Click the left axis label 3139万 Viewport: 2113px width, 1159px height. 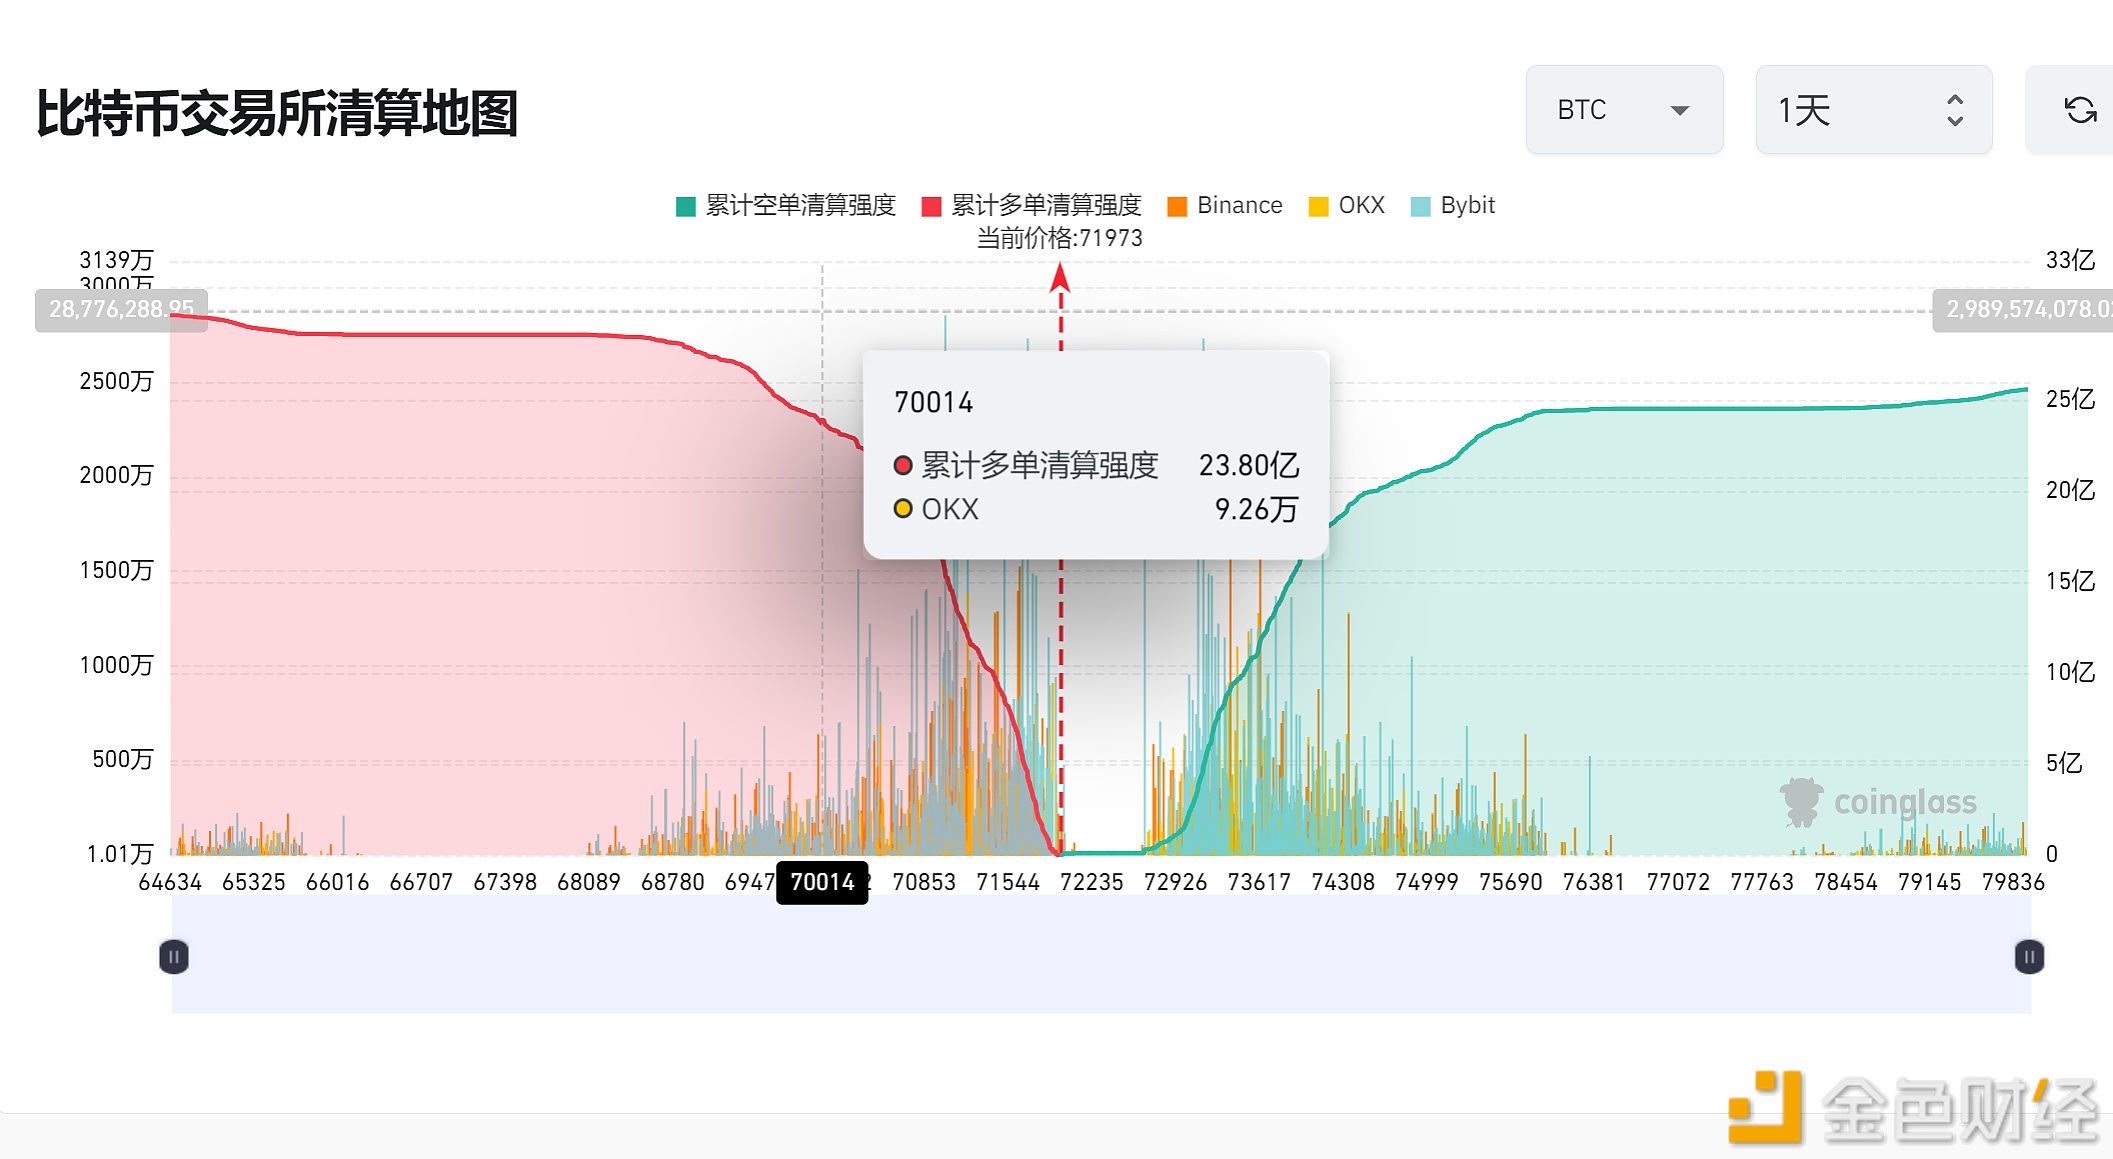pyautogui.click(x=116, y=260)
